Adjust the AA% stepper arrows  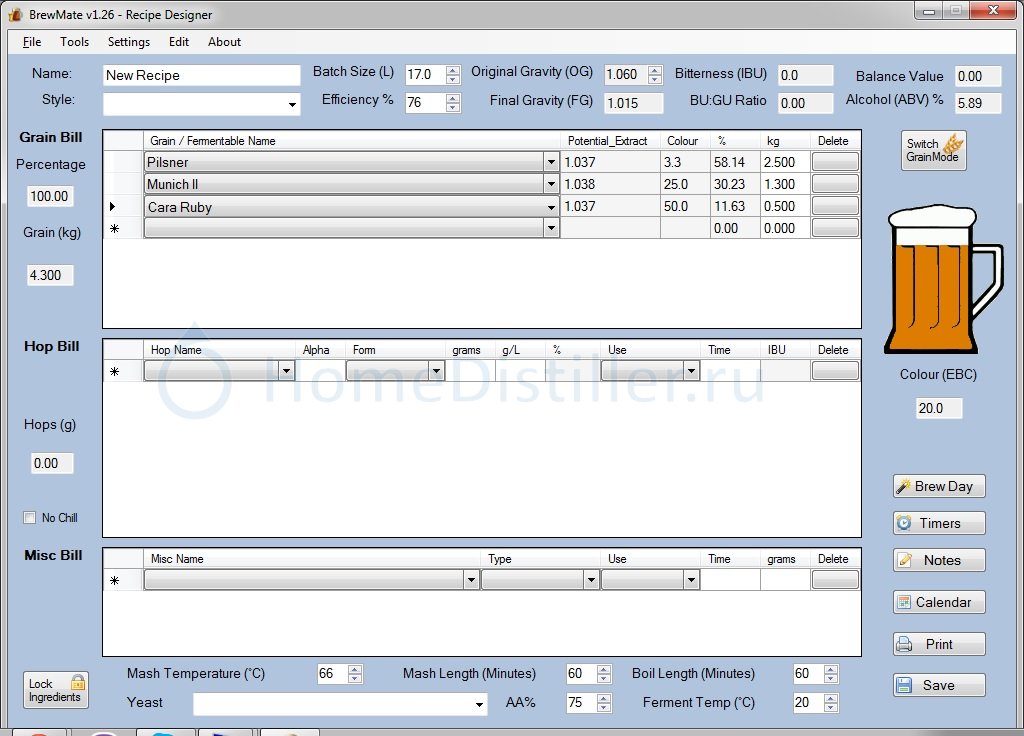(x=604, y=703)
